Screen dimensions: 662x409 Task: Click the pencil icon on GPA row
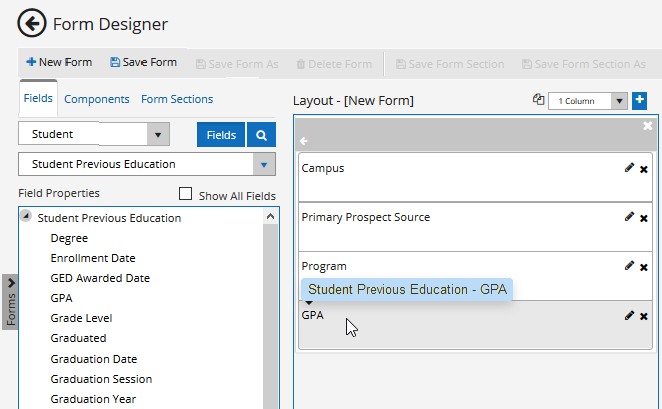[x=629, y=315]
